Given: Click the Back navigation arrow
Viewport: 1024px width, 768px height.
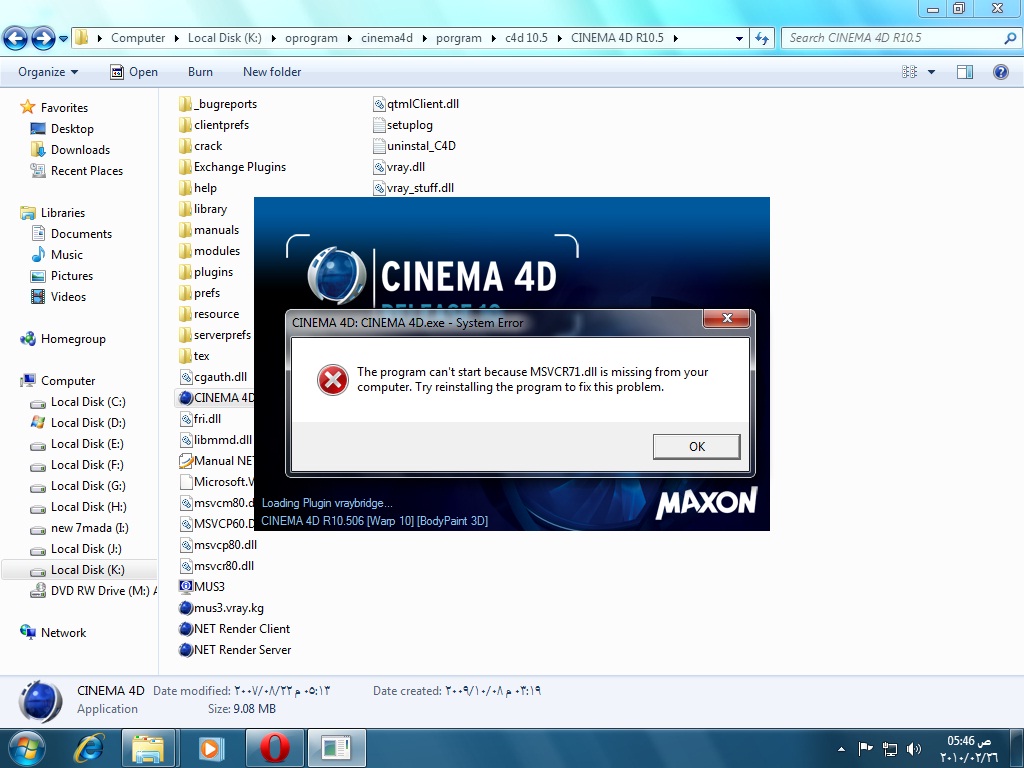Looking at the screenshot, I should point(16,39).
